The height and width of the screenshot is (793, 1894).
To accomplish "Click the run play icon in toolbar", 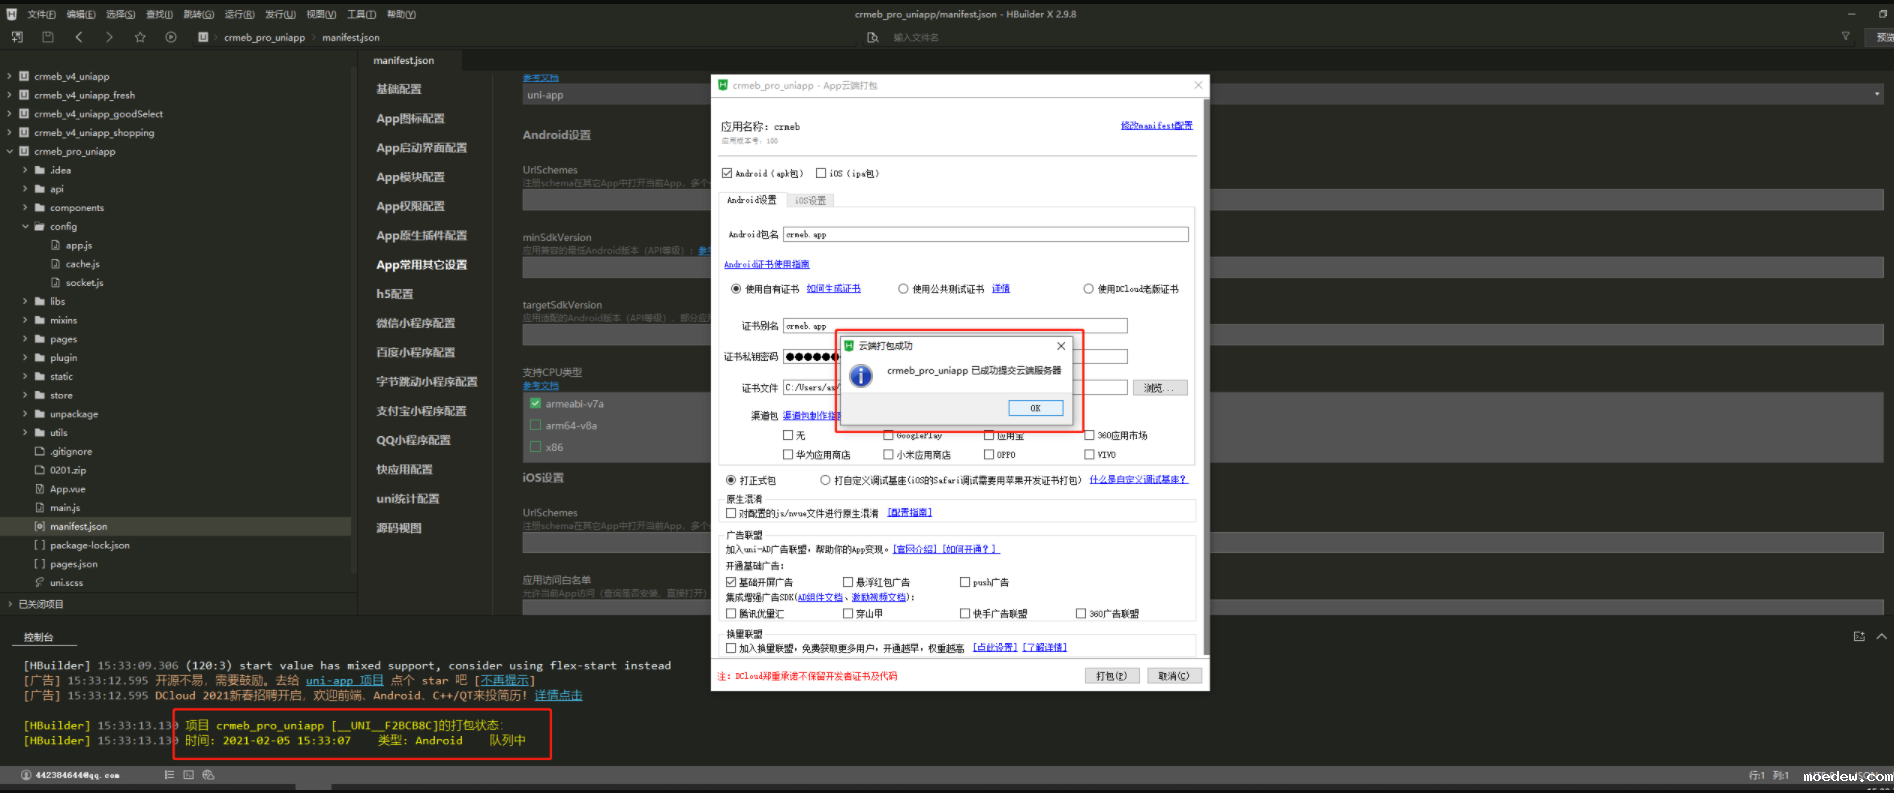I will pos(171,37).
